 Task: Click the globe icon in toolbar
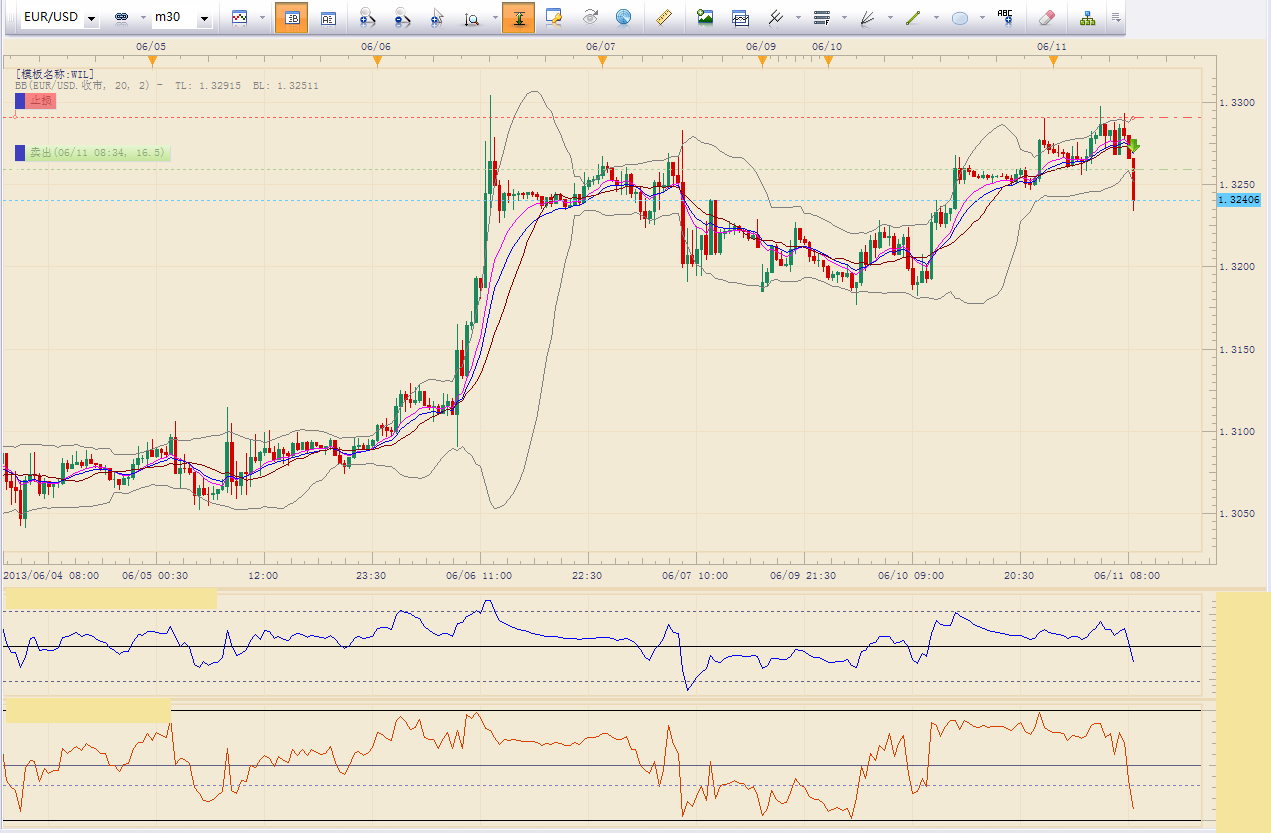click(623, 18)
